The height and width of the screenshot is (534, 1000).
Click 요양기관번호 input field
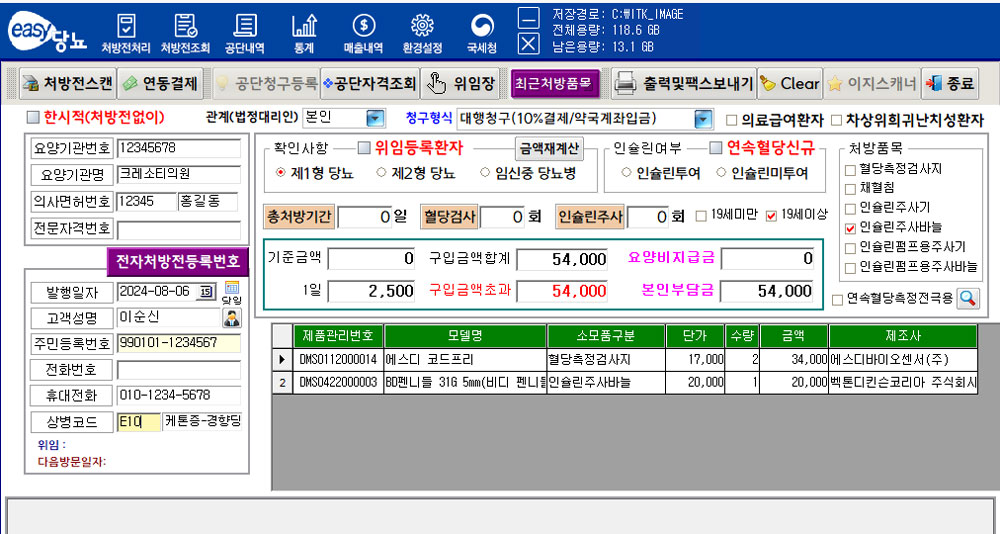click(x=179, y=148)
